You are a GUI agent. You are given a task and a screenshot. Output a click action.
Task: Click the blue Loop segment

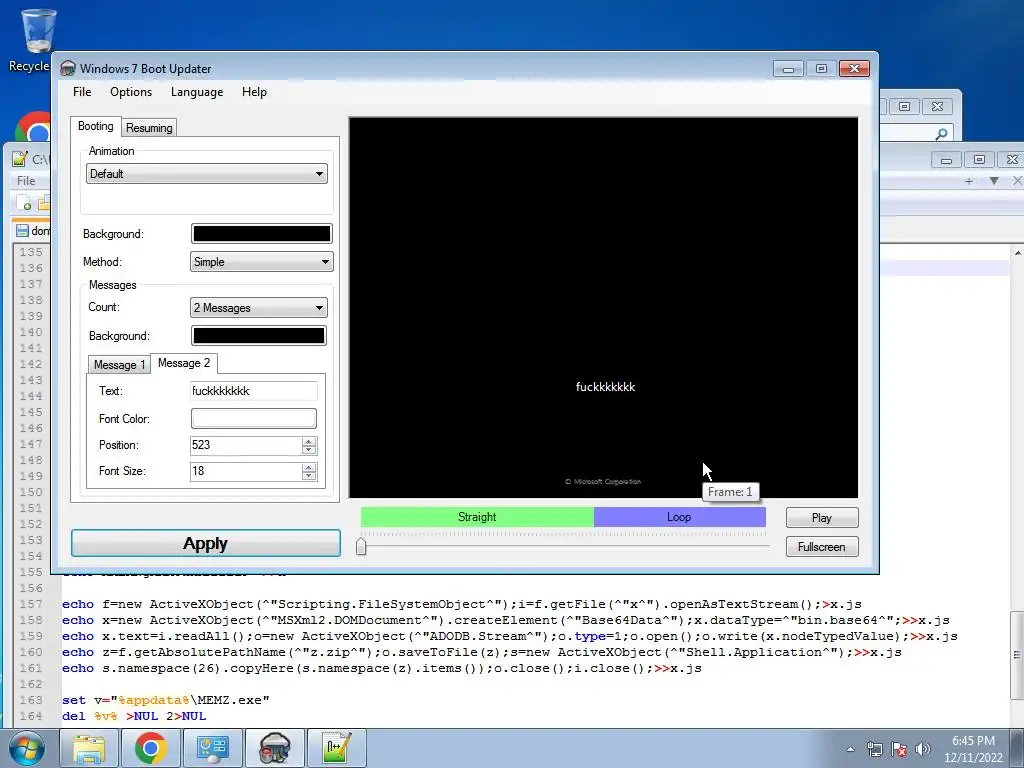coord(679,517)
